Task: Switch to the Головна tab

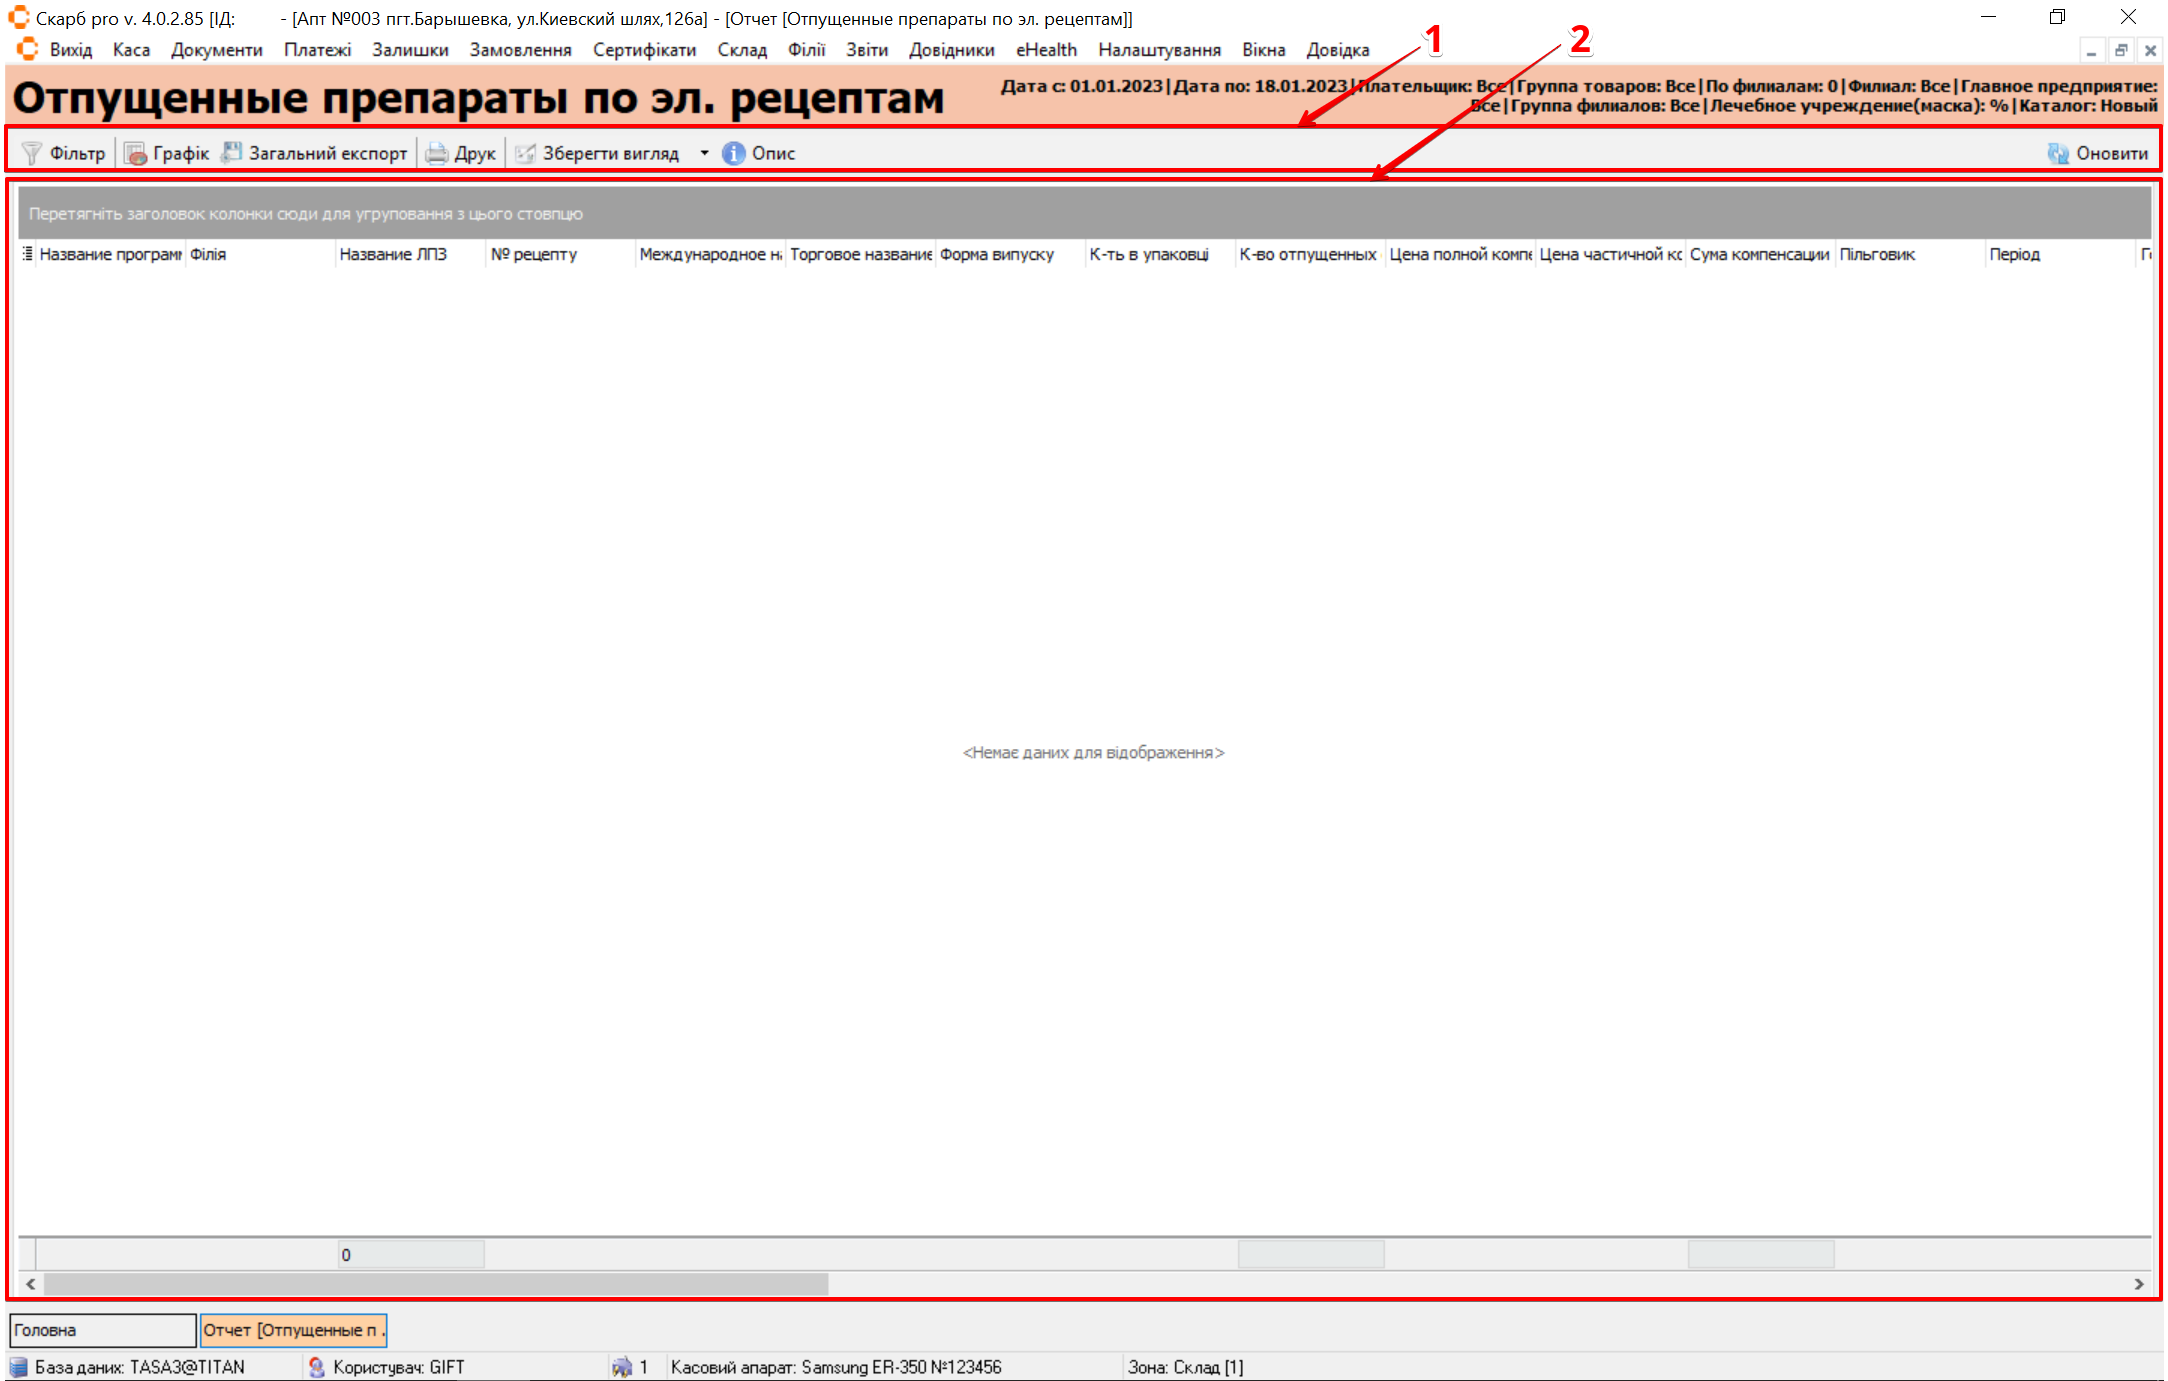Action: click(102, 1330)
